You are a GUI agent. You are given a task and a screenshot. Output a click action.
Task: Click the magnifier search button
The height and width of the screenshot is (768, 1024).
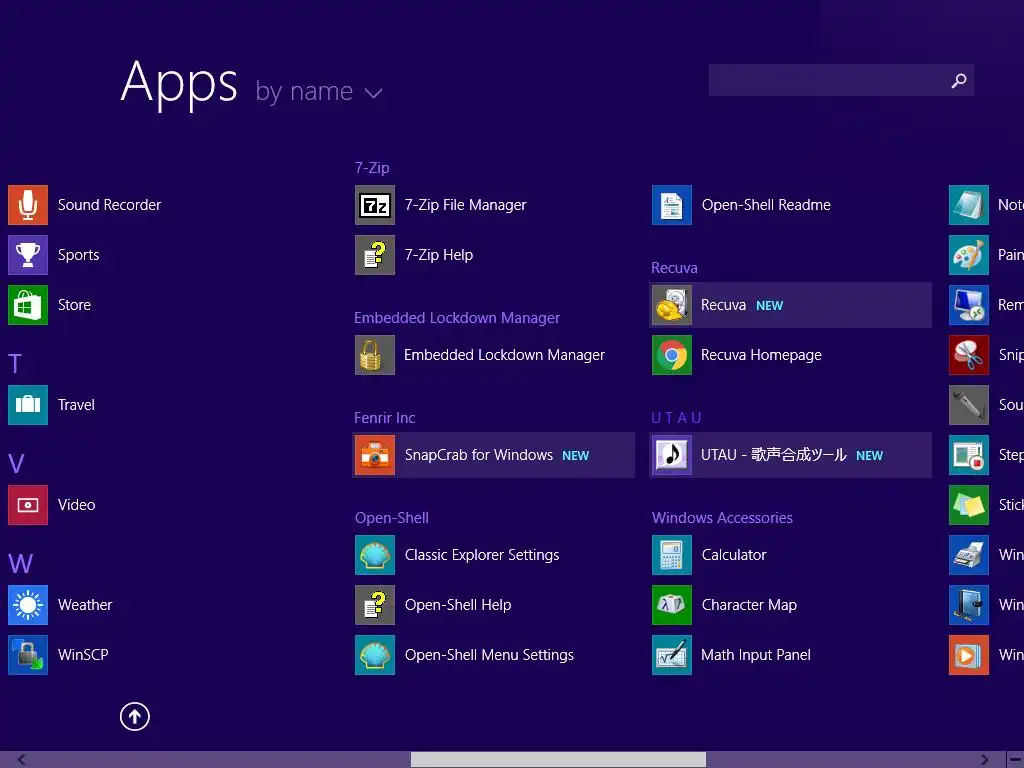pos(959,80)
